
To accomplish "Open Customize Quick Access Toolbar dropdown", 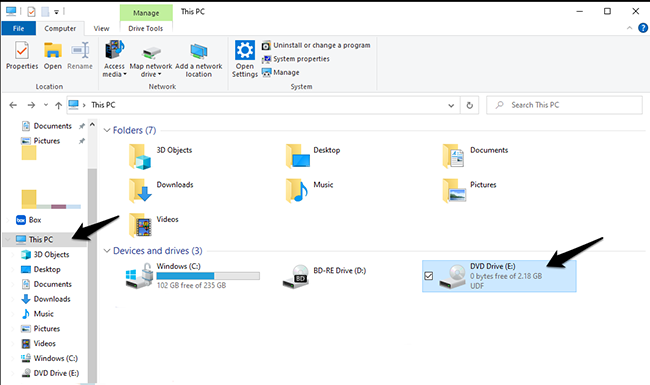I will click(x=56, y=12).
